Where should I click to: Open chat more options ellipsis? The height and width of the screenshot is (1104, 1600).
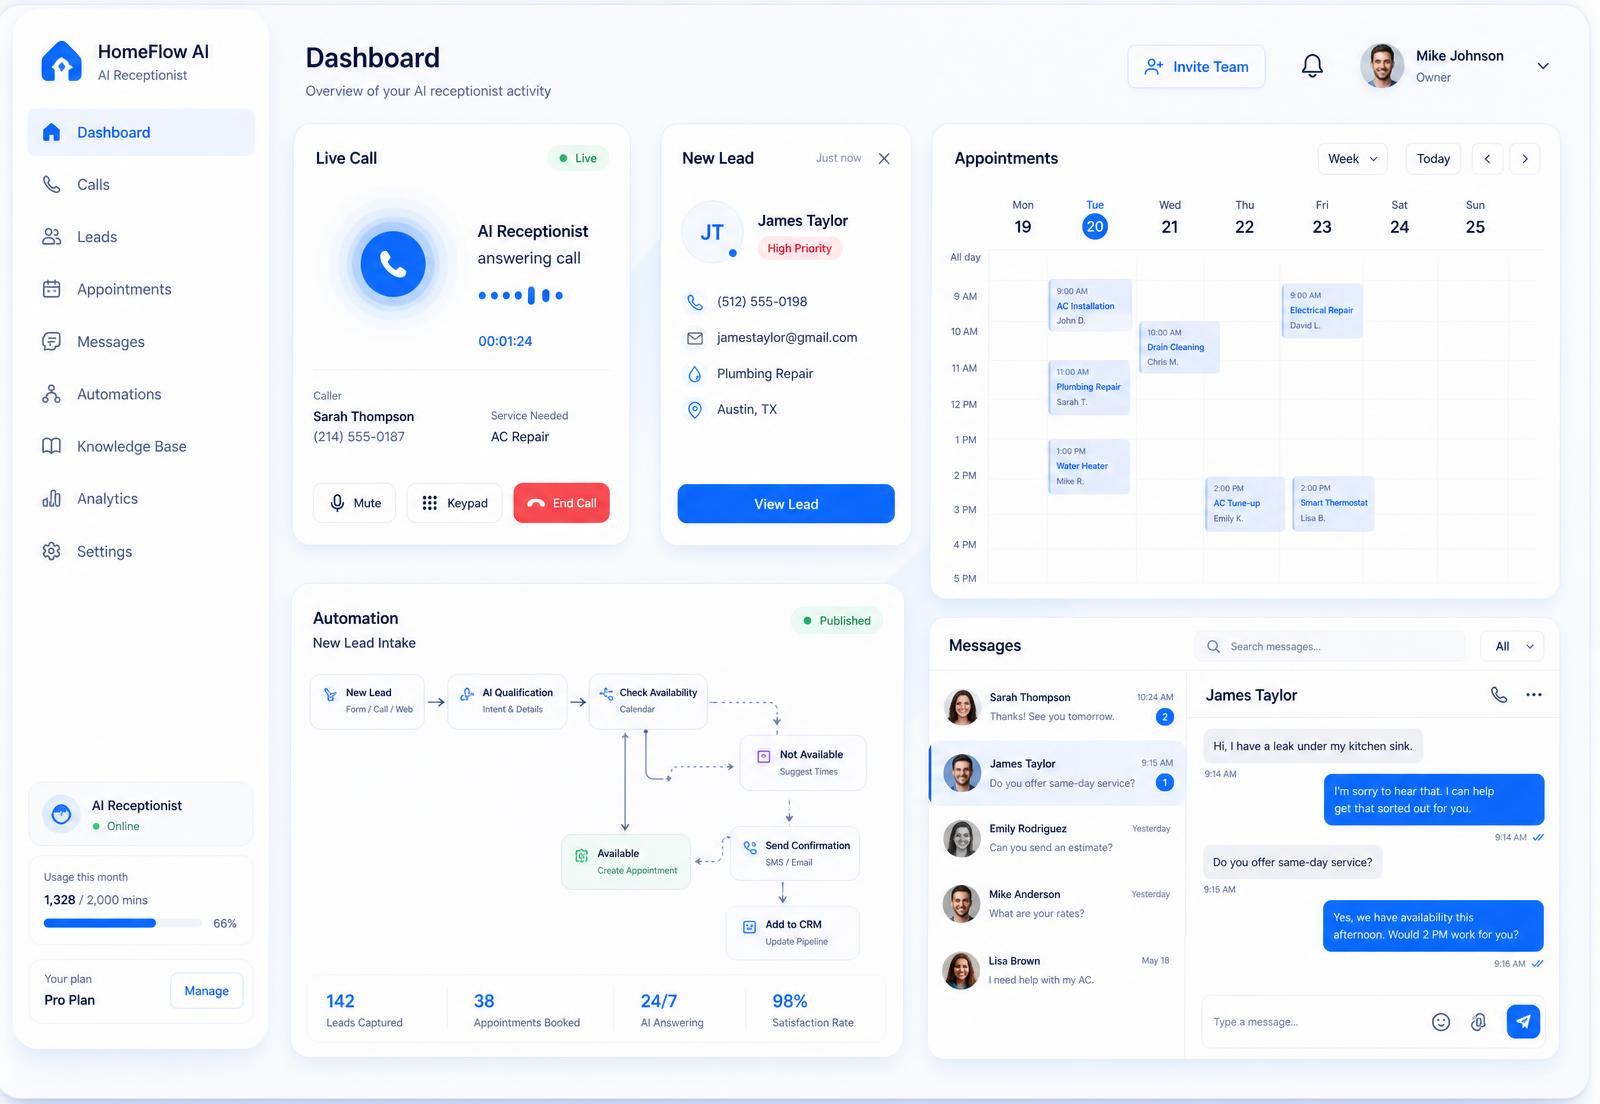click(1534, 695)
